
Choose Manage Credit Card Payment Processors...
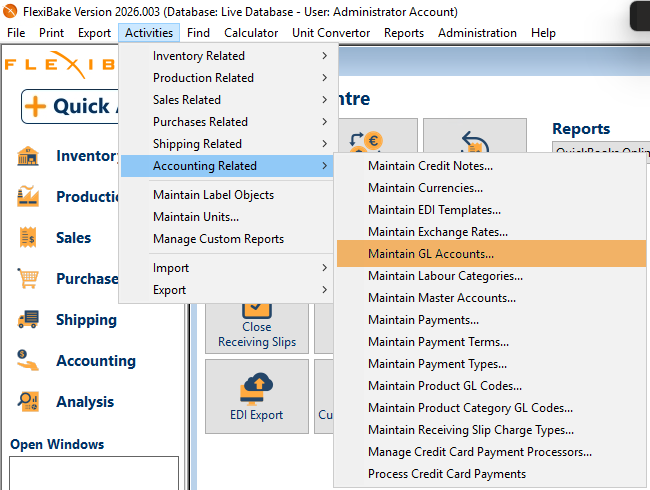tap(491, 451)
